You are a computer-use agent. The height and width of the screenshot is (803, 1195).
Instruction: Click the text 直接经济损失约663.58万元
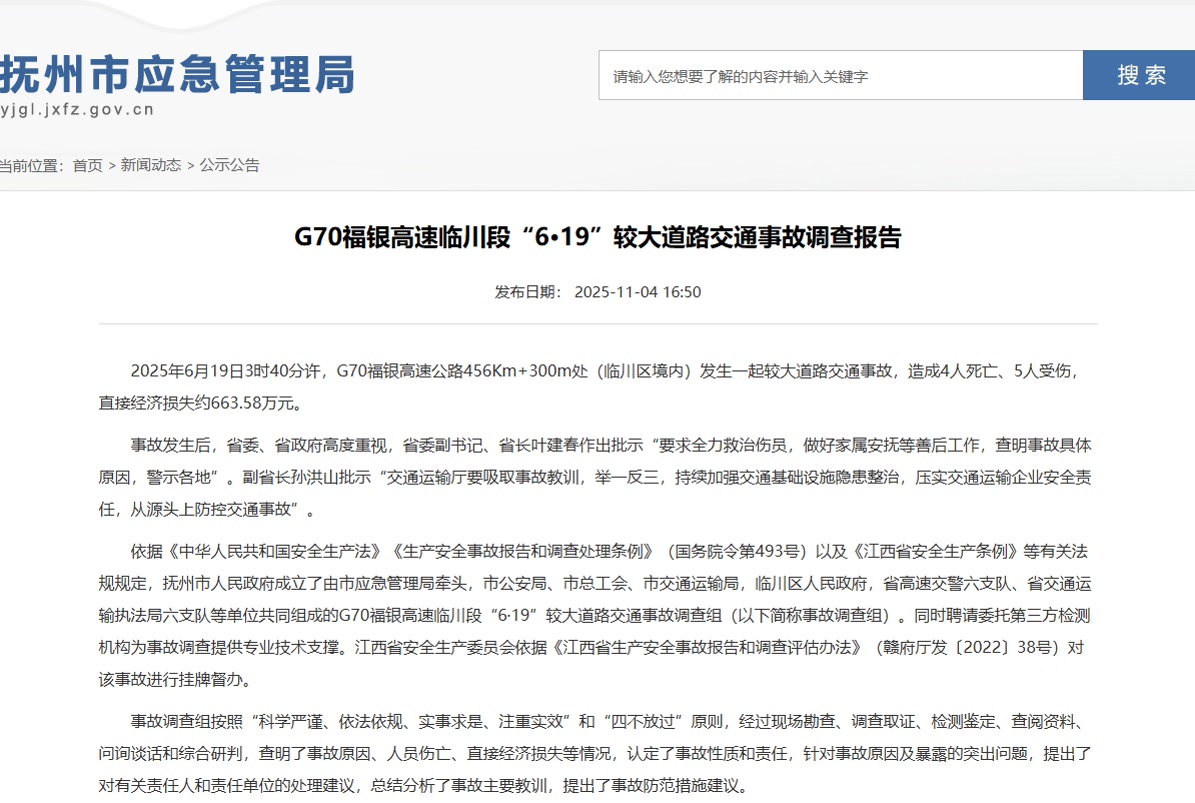click(x=199, y=404)
